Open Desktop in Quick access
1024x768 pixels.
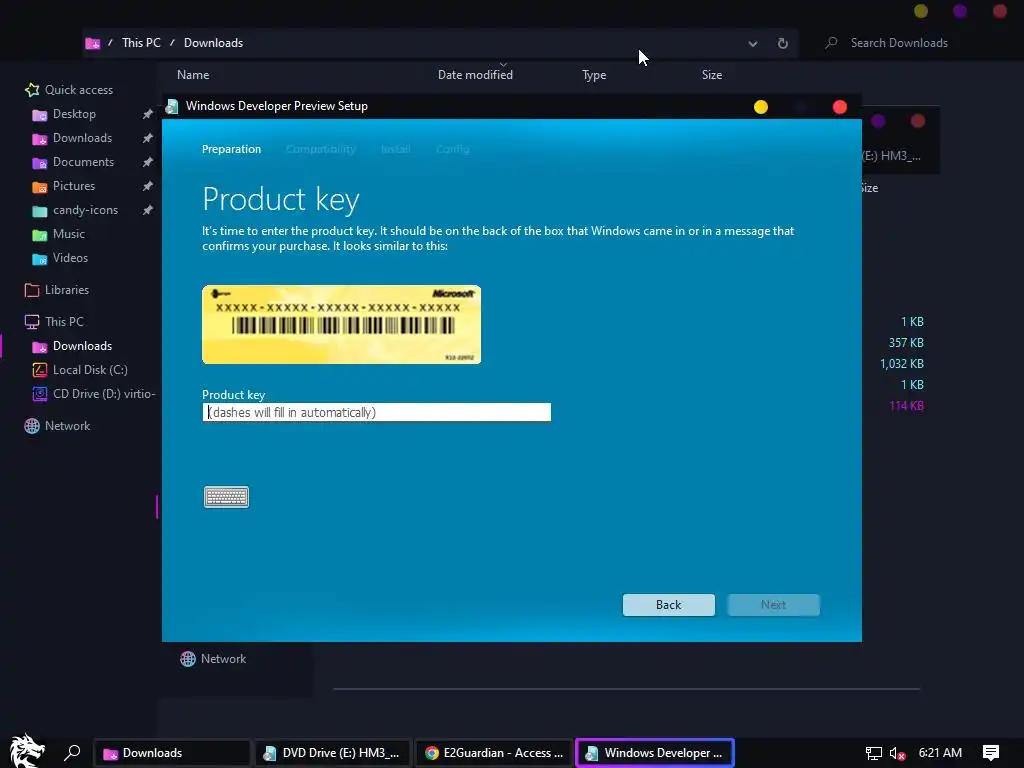point(74,114)
